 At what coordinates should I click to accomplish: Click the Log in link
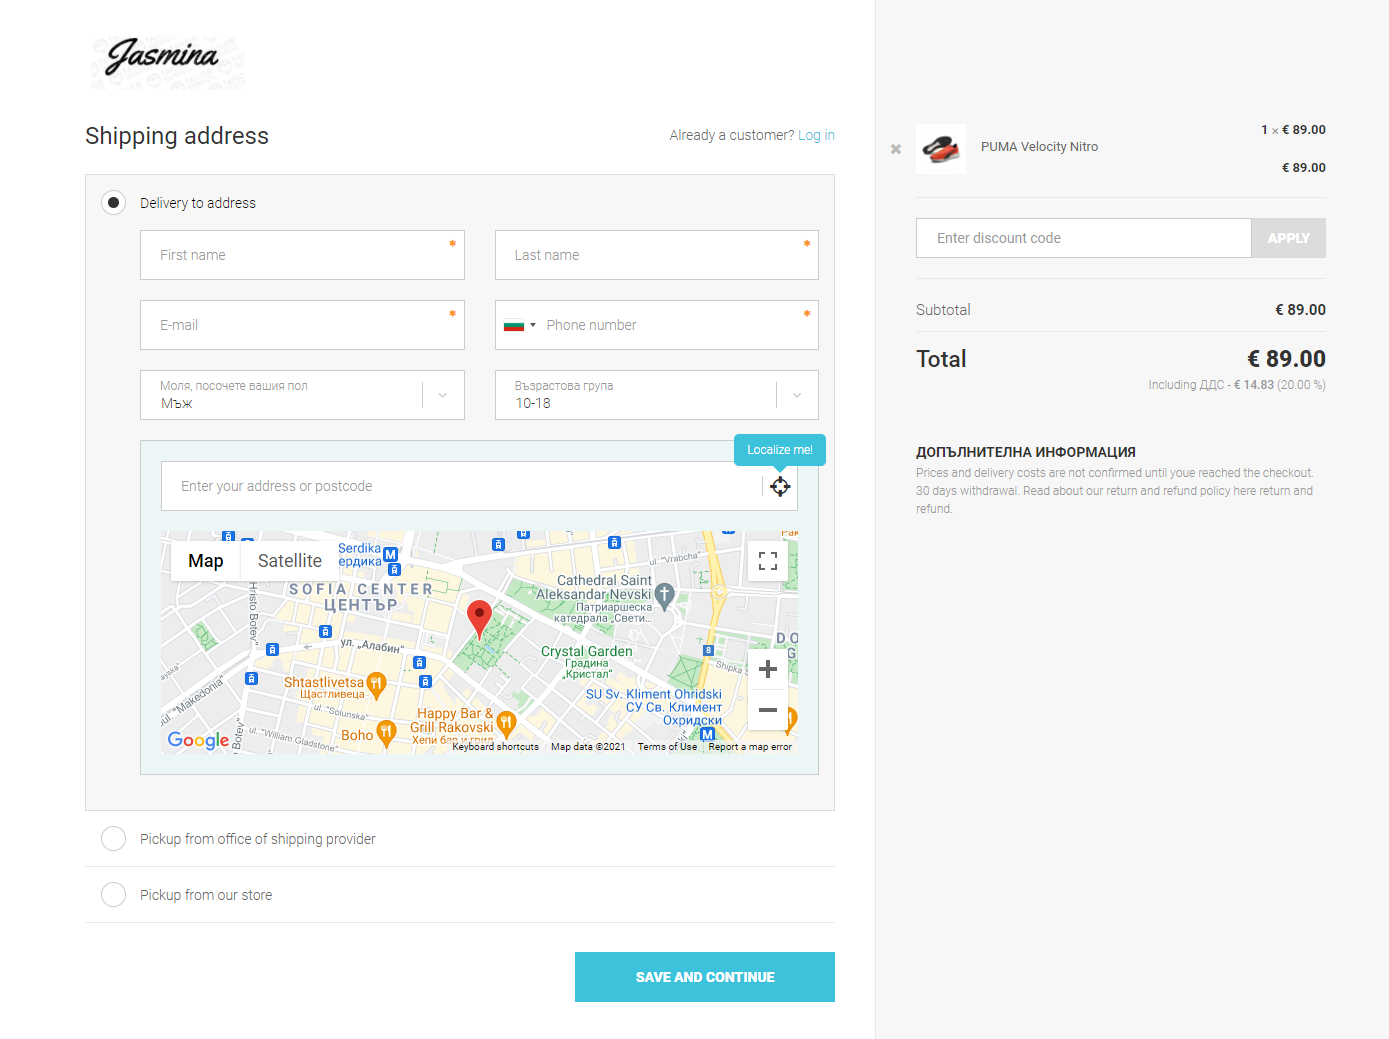[x=816, y=135]
